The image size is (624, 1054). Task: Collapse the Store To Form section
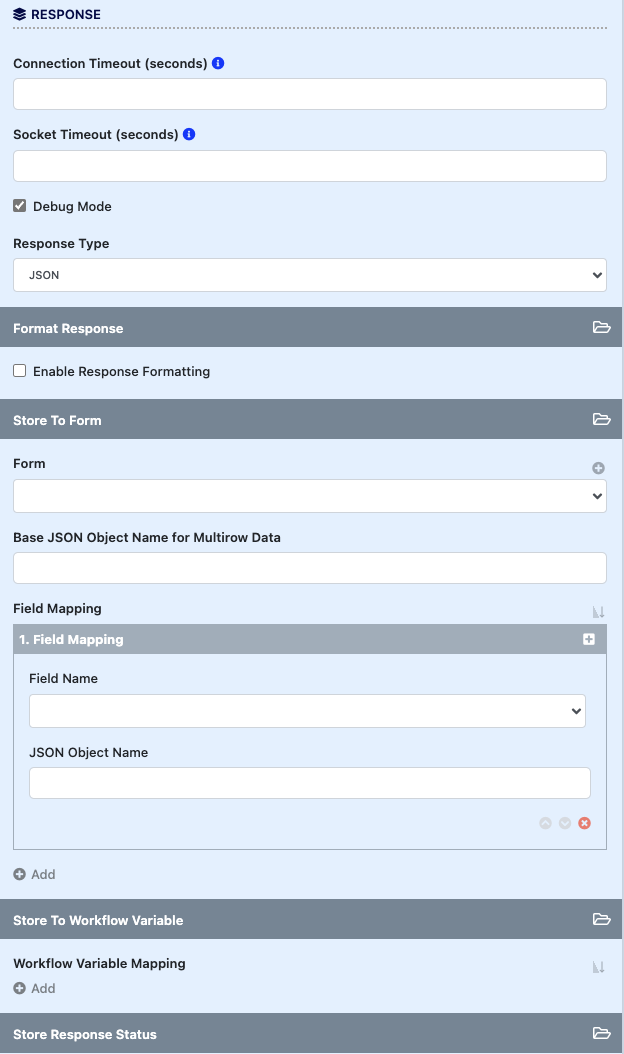601,420
